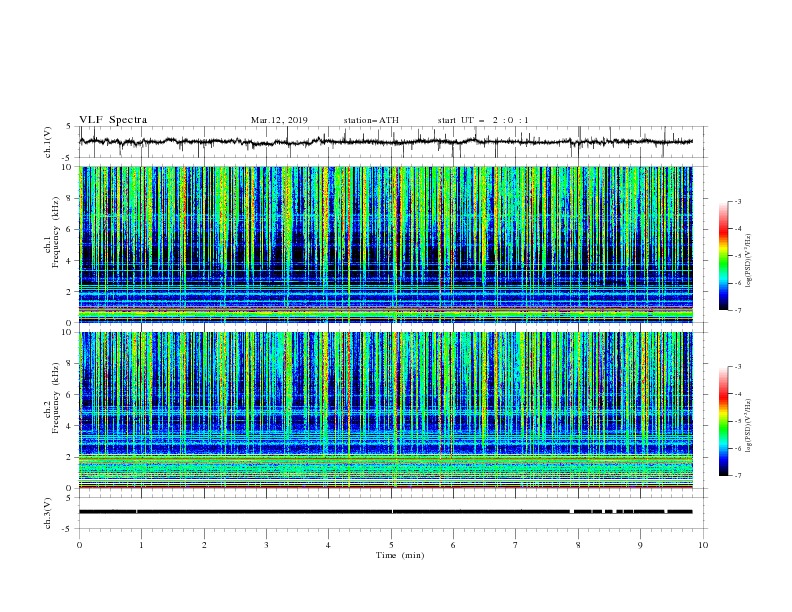The width and height of the screenshot is (792, 612).
Task: Click the 'station=ATH' label
Action: coord(371,120)
